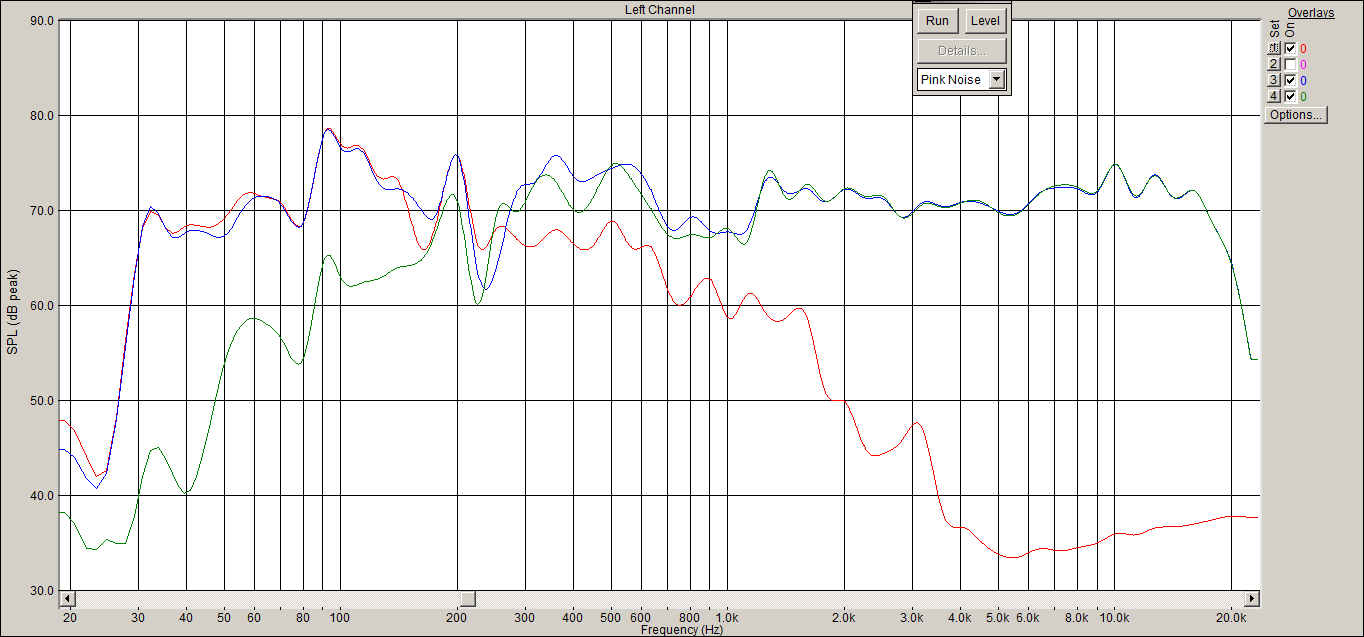Click the scrollbar right arrow
The width and height of the screenshot is (1364, 637).
[1251, 599]
